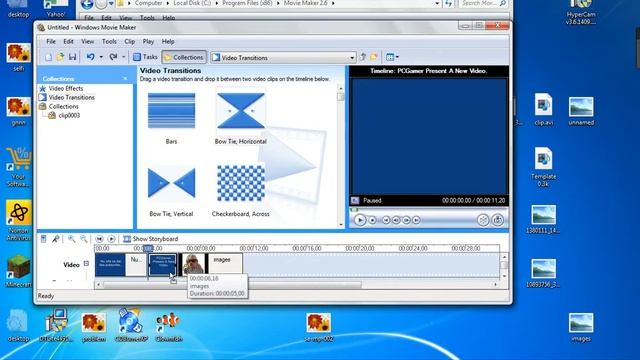
Task: Split the clip at the current frame
Action: [x=483, y=220]
